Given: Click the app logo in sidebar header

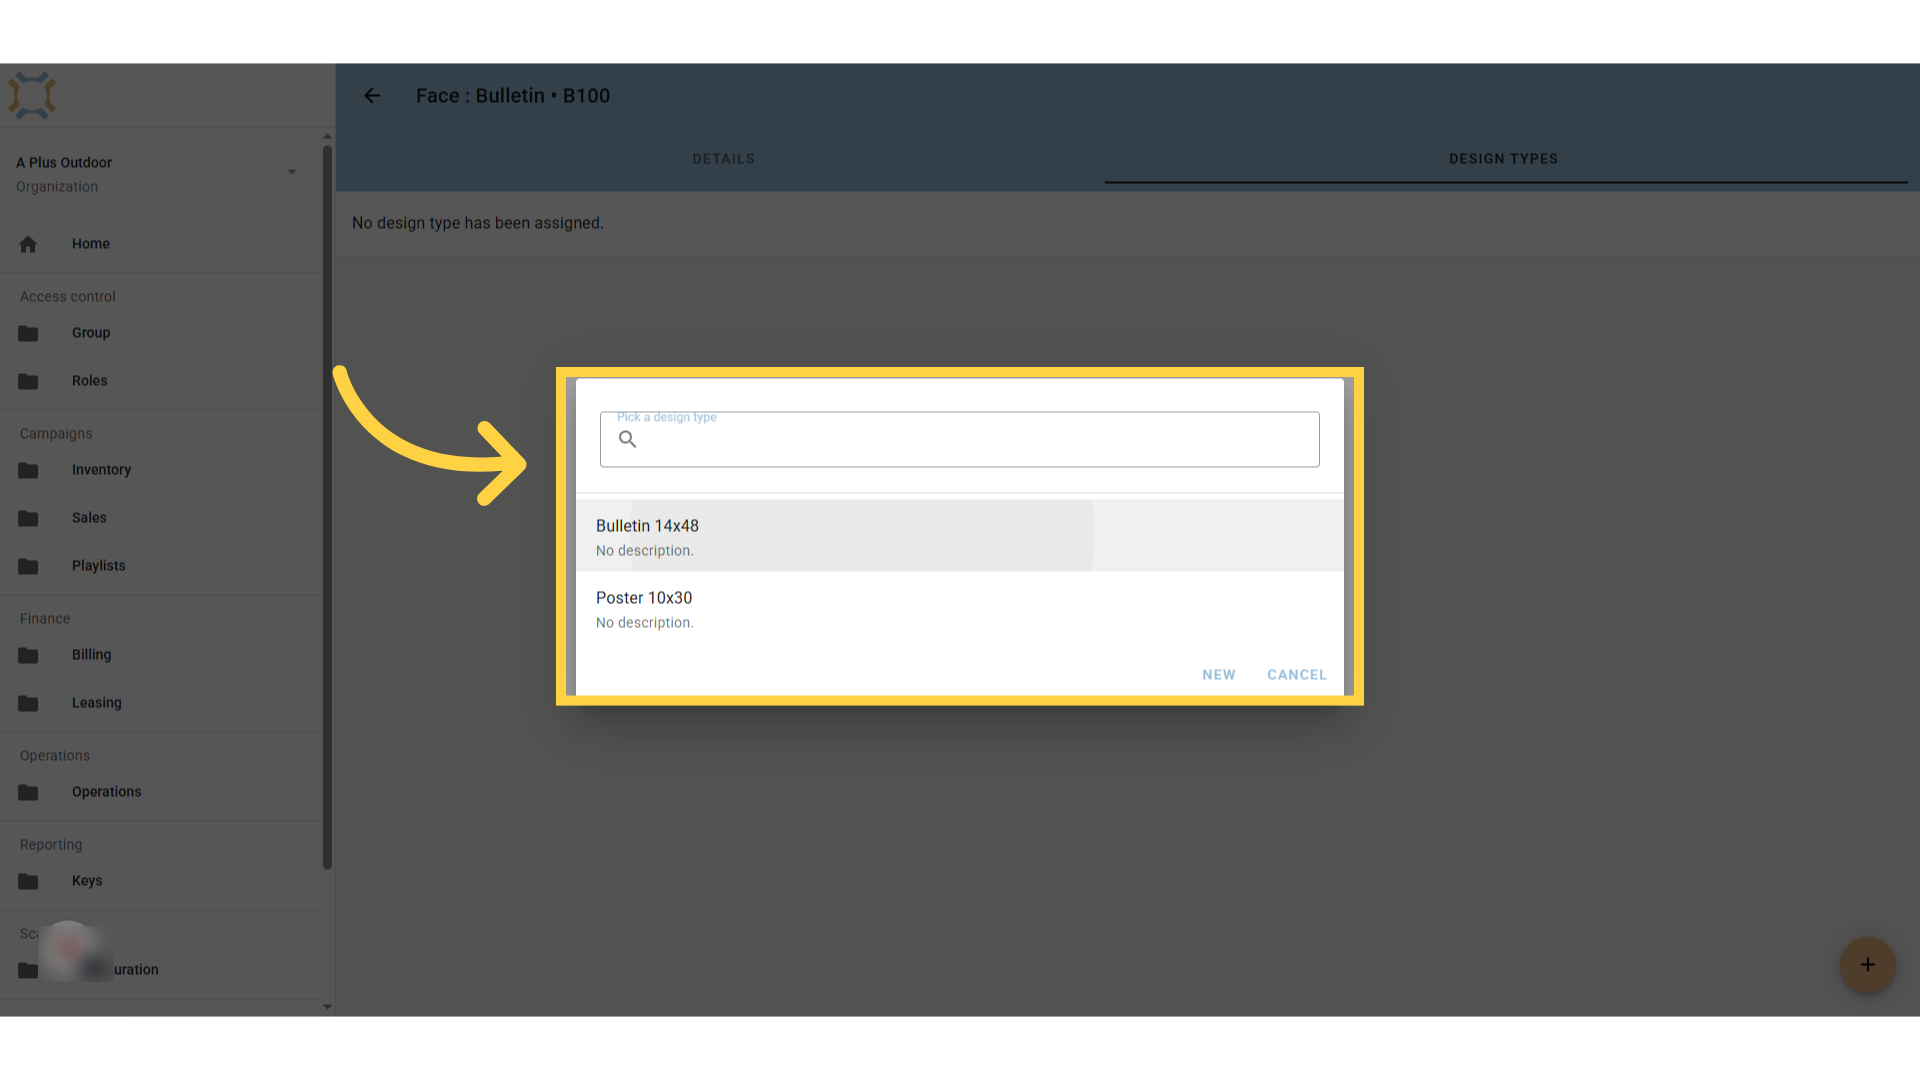Looking at the screenshot, I should pos(32,96).
